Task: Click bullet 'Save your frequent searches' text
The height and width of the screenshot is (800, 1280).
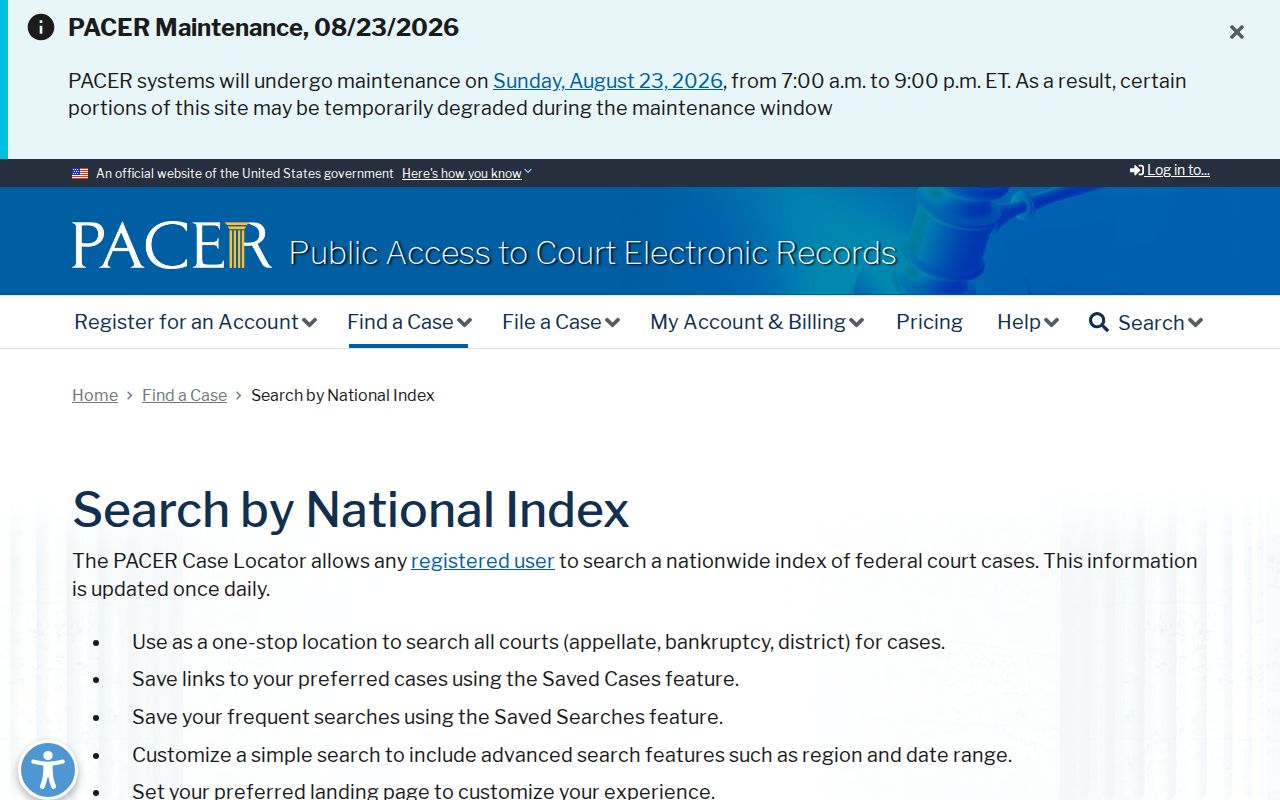Action: click(427, 717)
